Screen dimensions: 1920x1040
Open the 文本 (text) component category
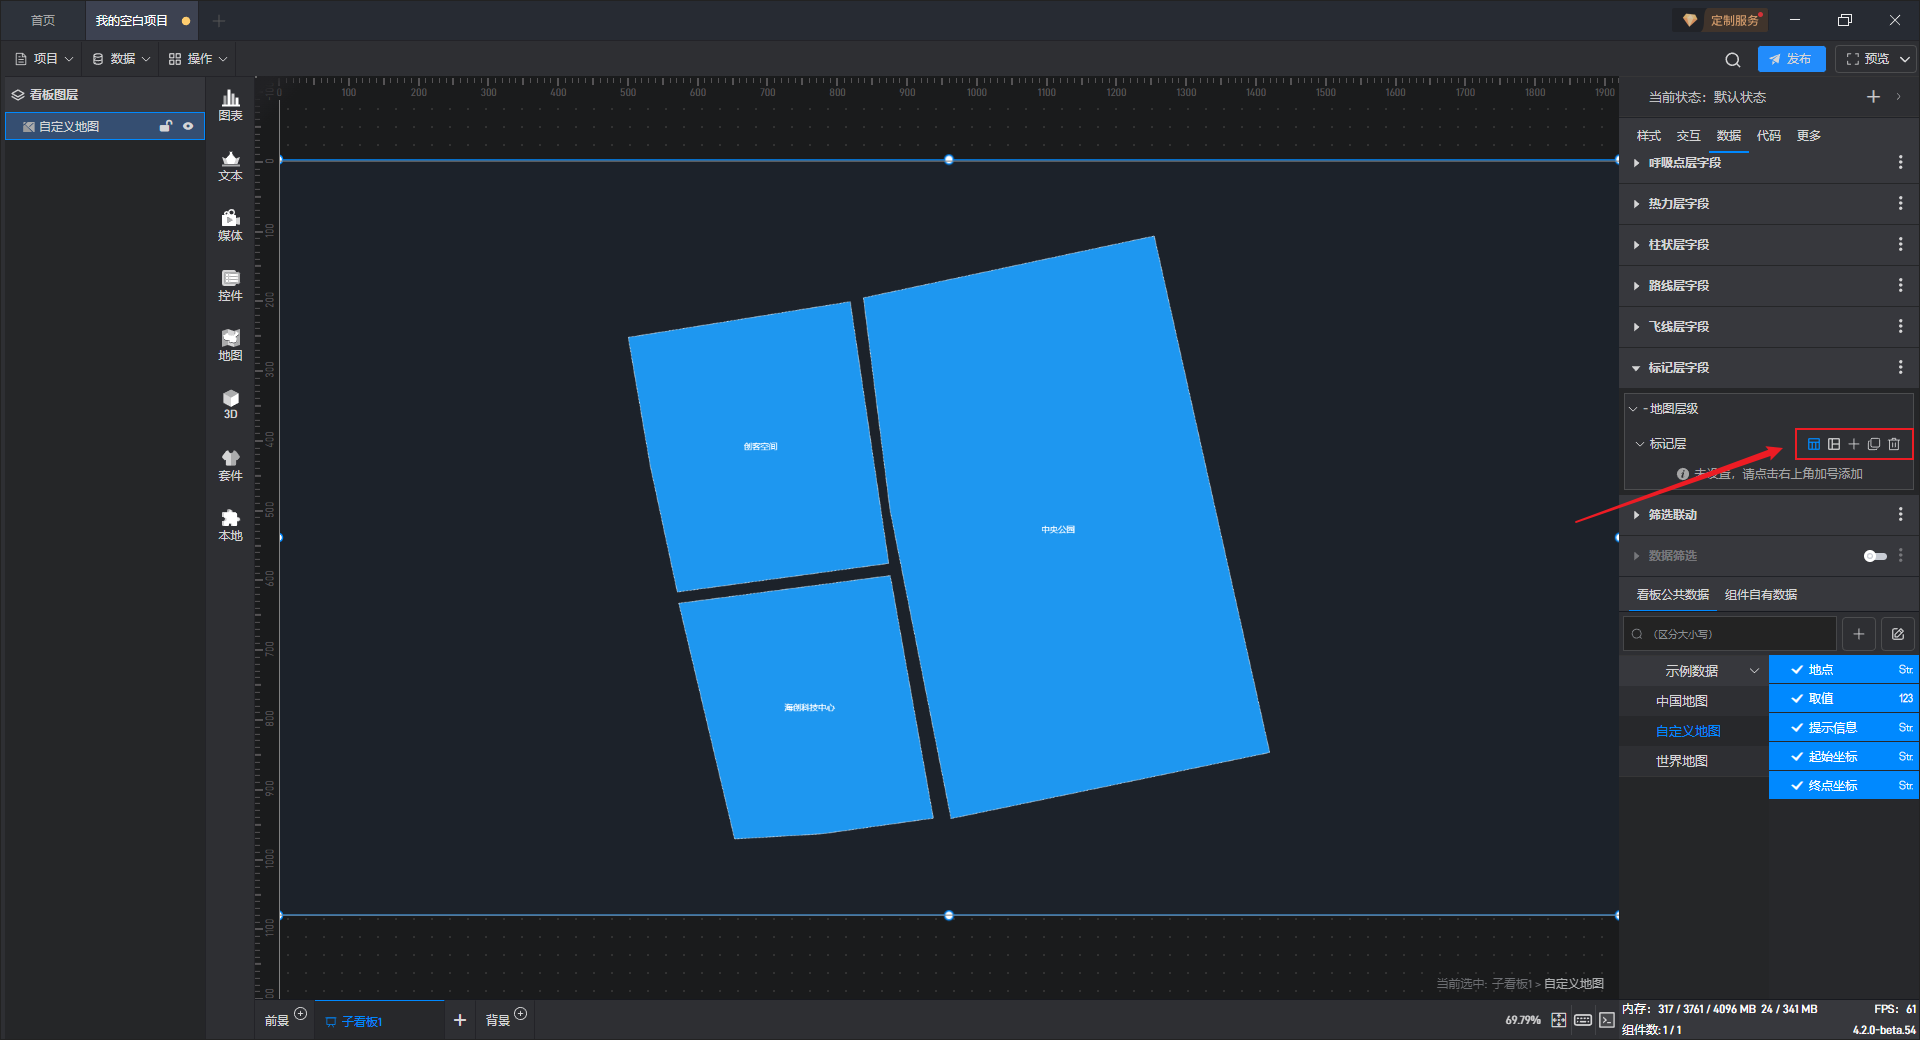(230, 165)
